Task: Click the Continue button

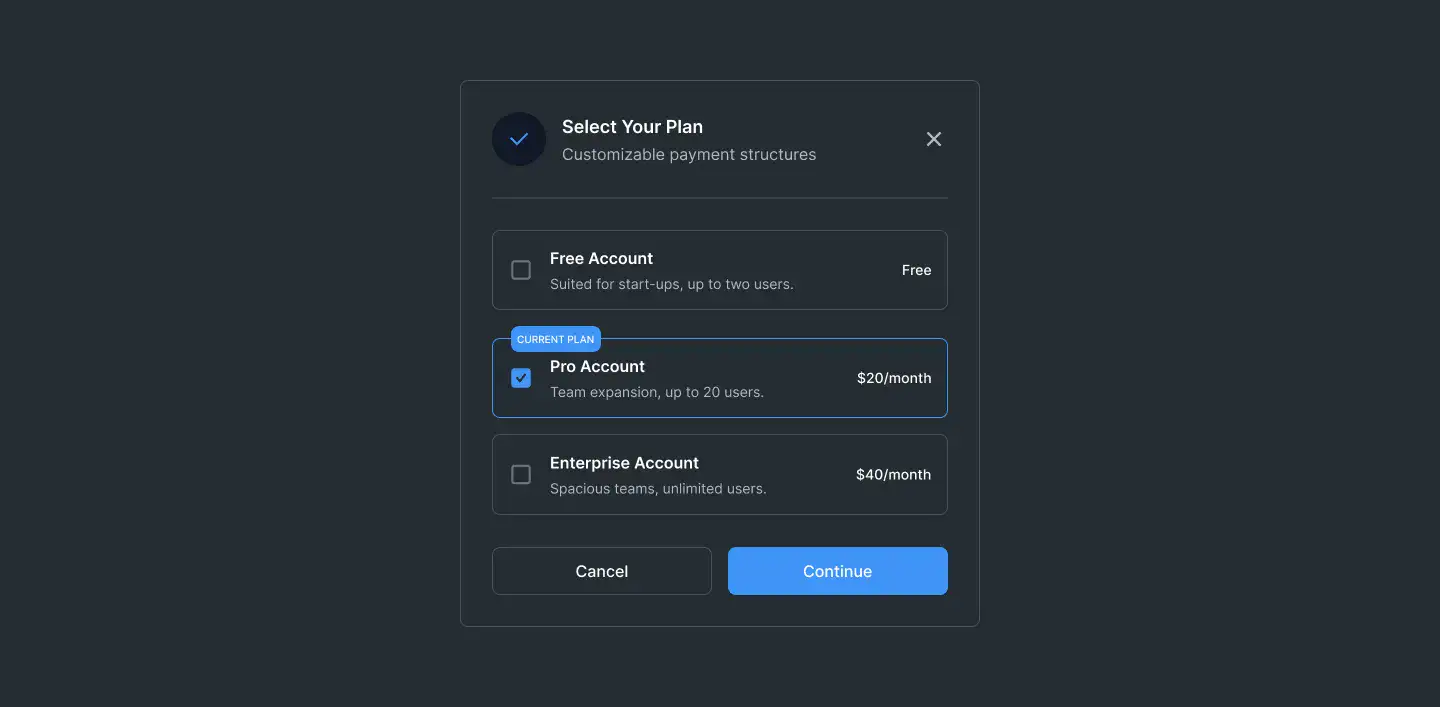Action: point(838,571)
